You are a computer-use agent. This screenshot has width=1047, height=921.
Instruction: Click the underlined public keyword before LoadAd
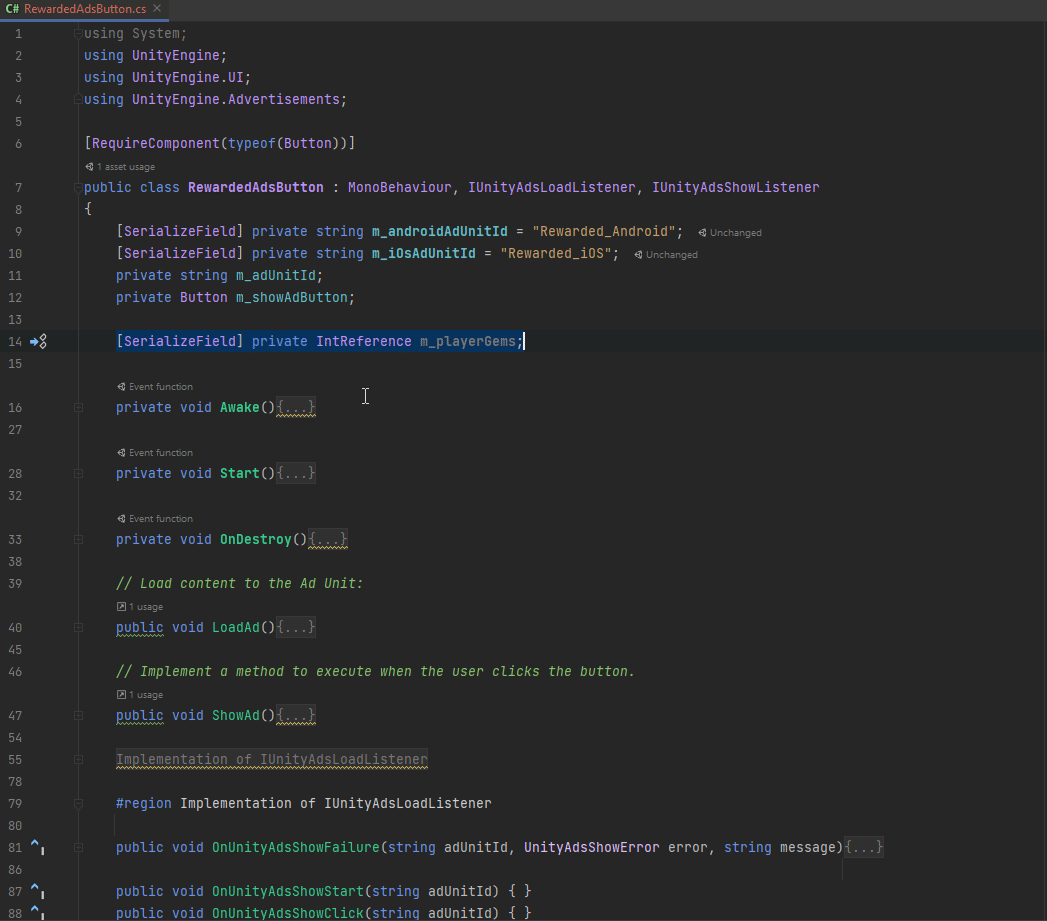pos(140,627)
